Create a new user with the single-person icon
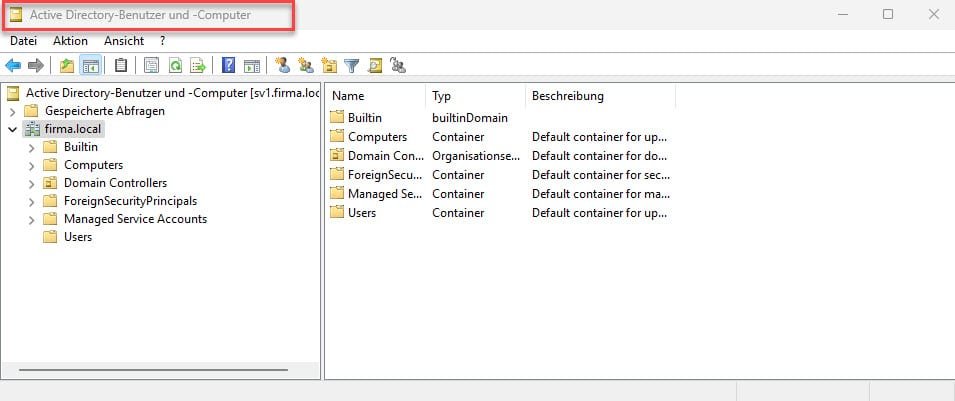The width and height of the screenshot is (955, 401). click(x=283, y=65)
